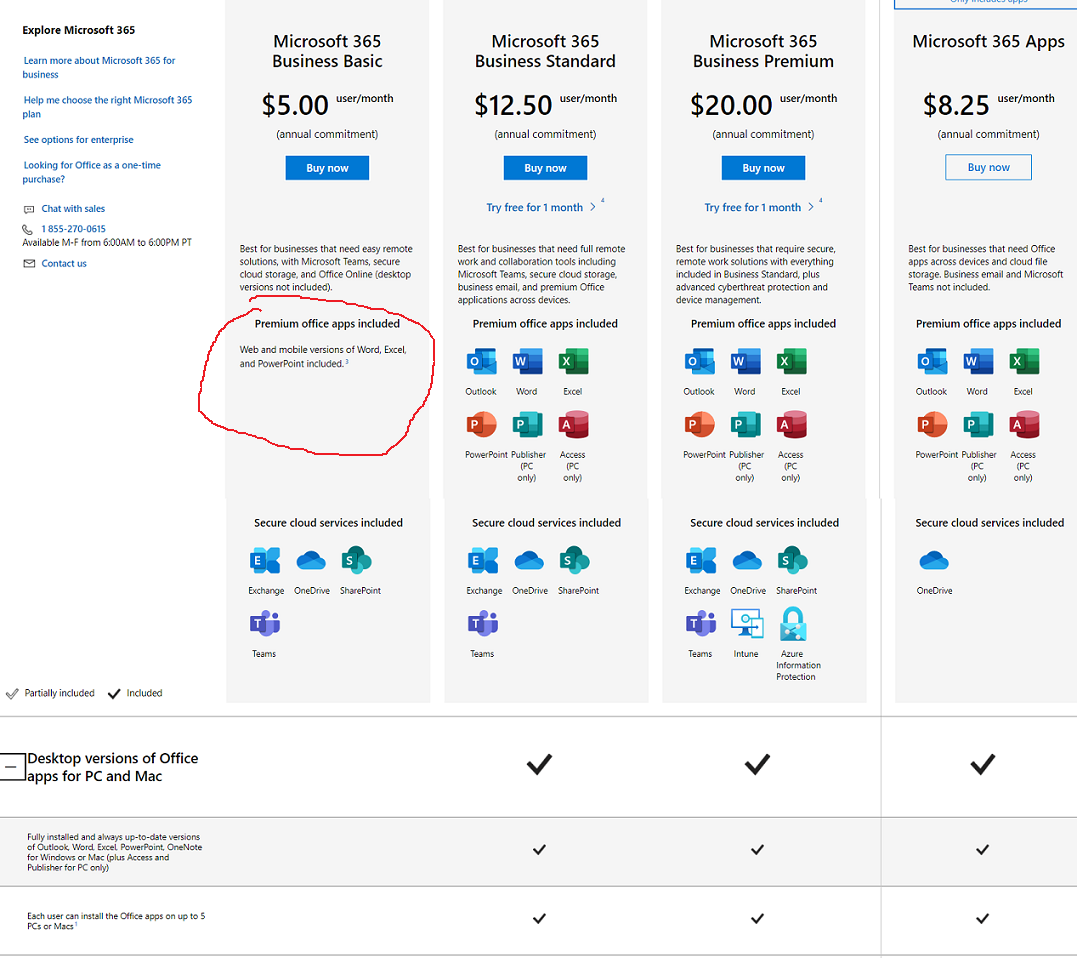Click Web and mobile versions of Word text
Image resolution: width=1077 pixels, height=958 pixels.
coord(323,356)
